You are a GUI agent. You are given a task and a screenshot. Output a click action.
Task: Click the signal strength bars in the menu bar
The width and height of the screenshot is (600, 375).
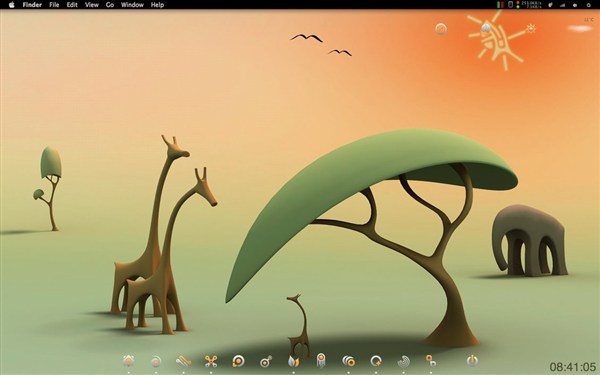pyautogui.click(x=562, y=5)
